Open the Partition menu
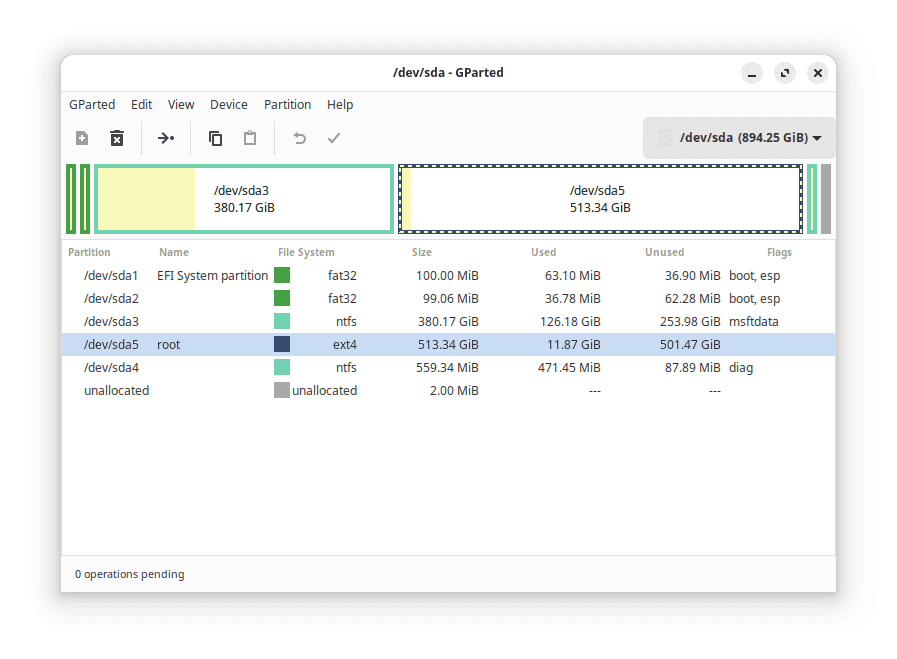The image size is (897, 659). (x=287, y=105)
